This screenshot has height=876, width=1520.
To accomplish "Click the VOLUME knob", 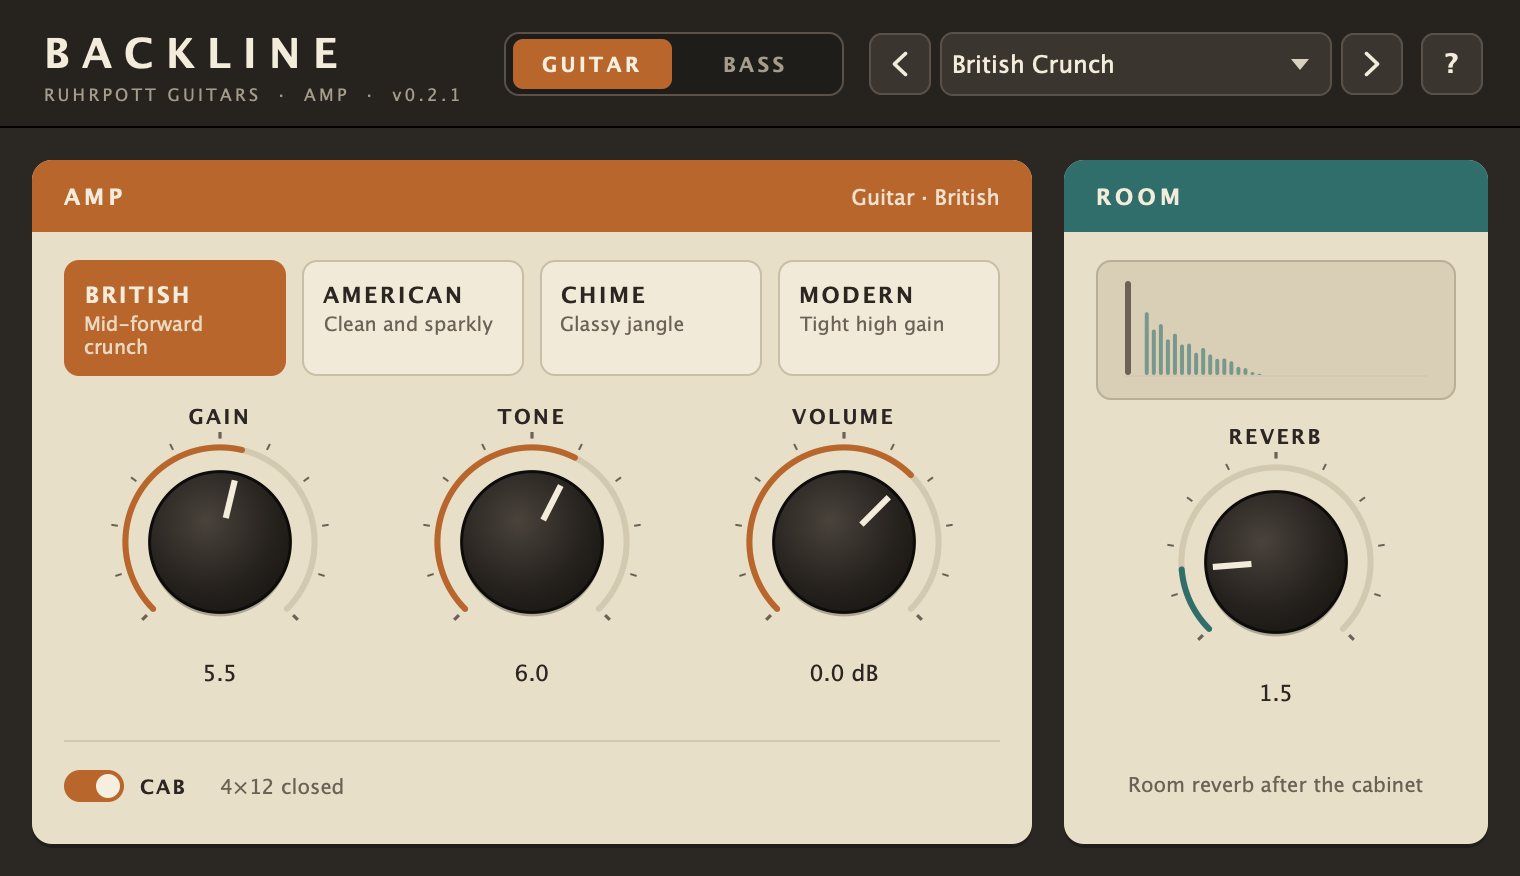I will coord(844,542).
